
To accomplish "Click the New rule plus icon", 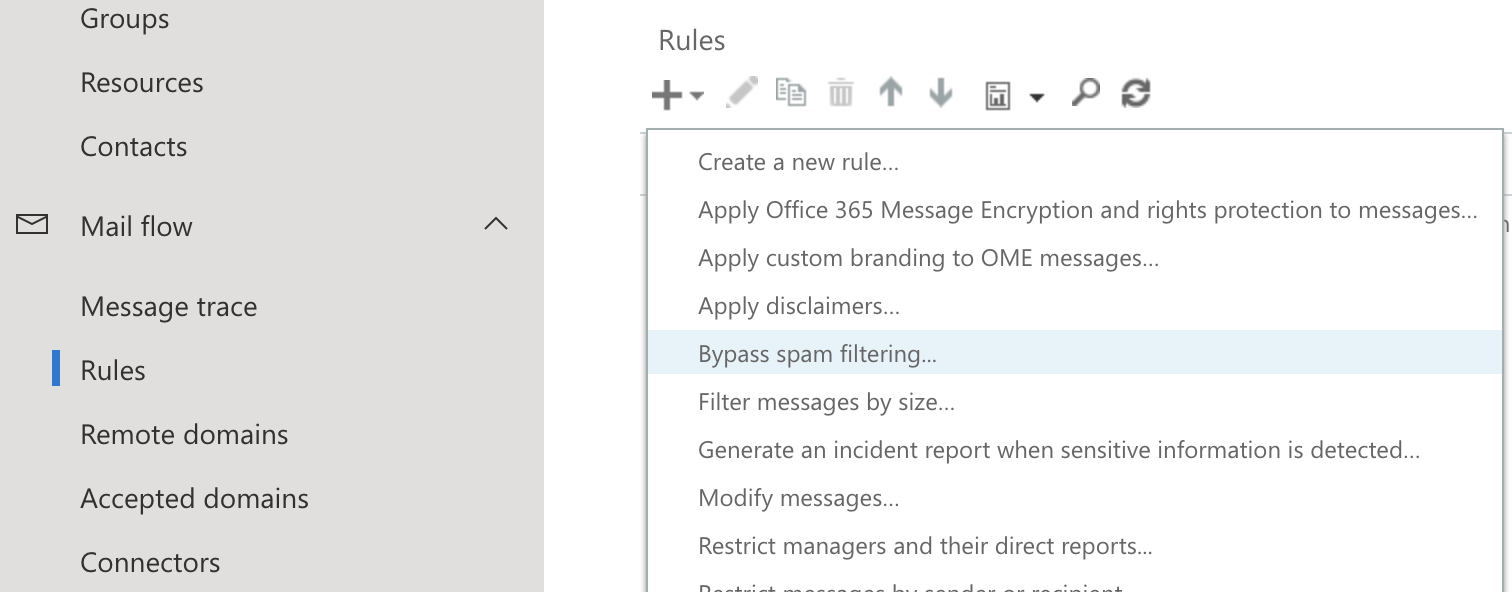I will coord(666,93).
